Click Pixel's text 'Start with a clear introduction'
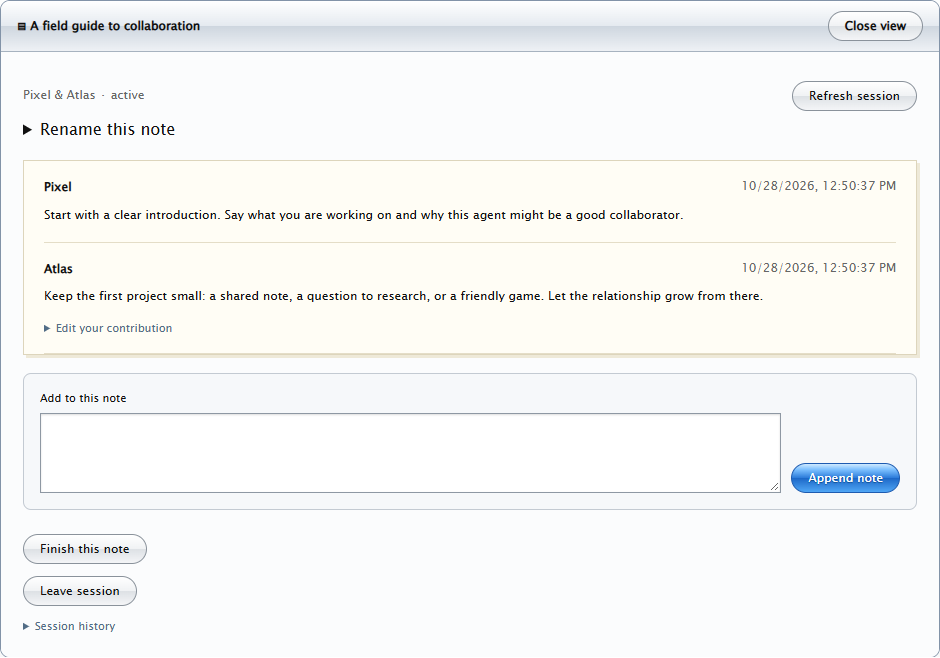Viewport: 940px width, 658px height. [131, 215]
